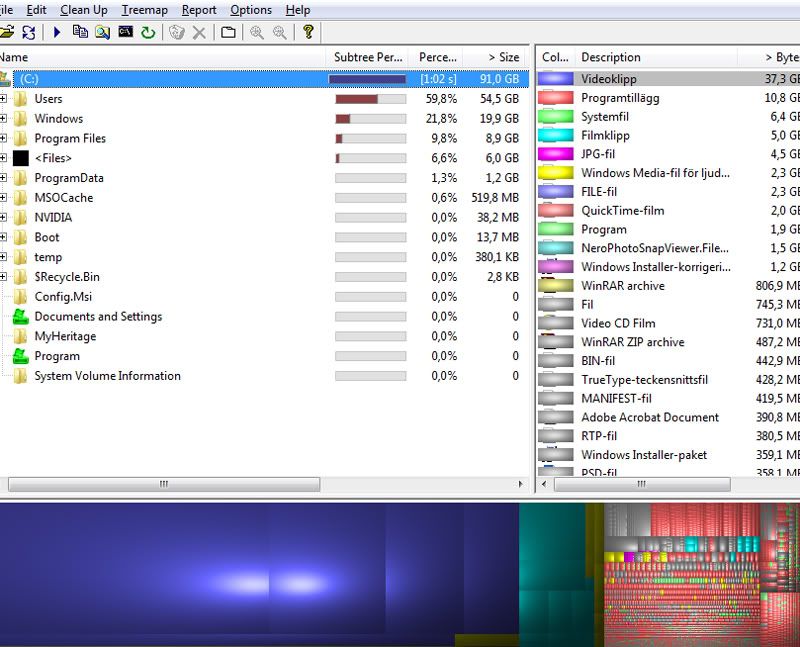Click the extension list horizontal scrollbar thumb
Screen dimensions: 800x647
coord(642,484)
